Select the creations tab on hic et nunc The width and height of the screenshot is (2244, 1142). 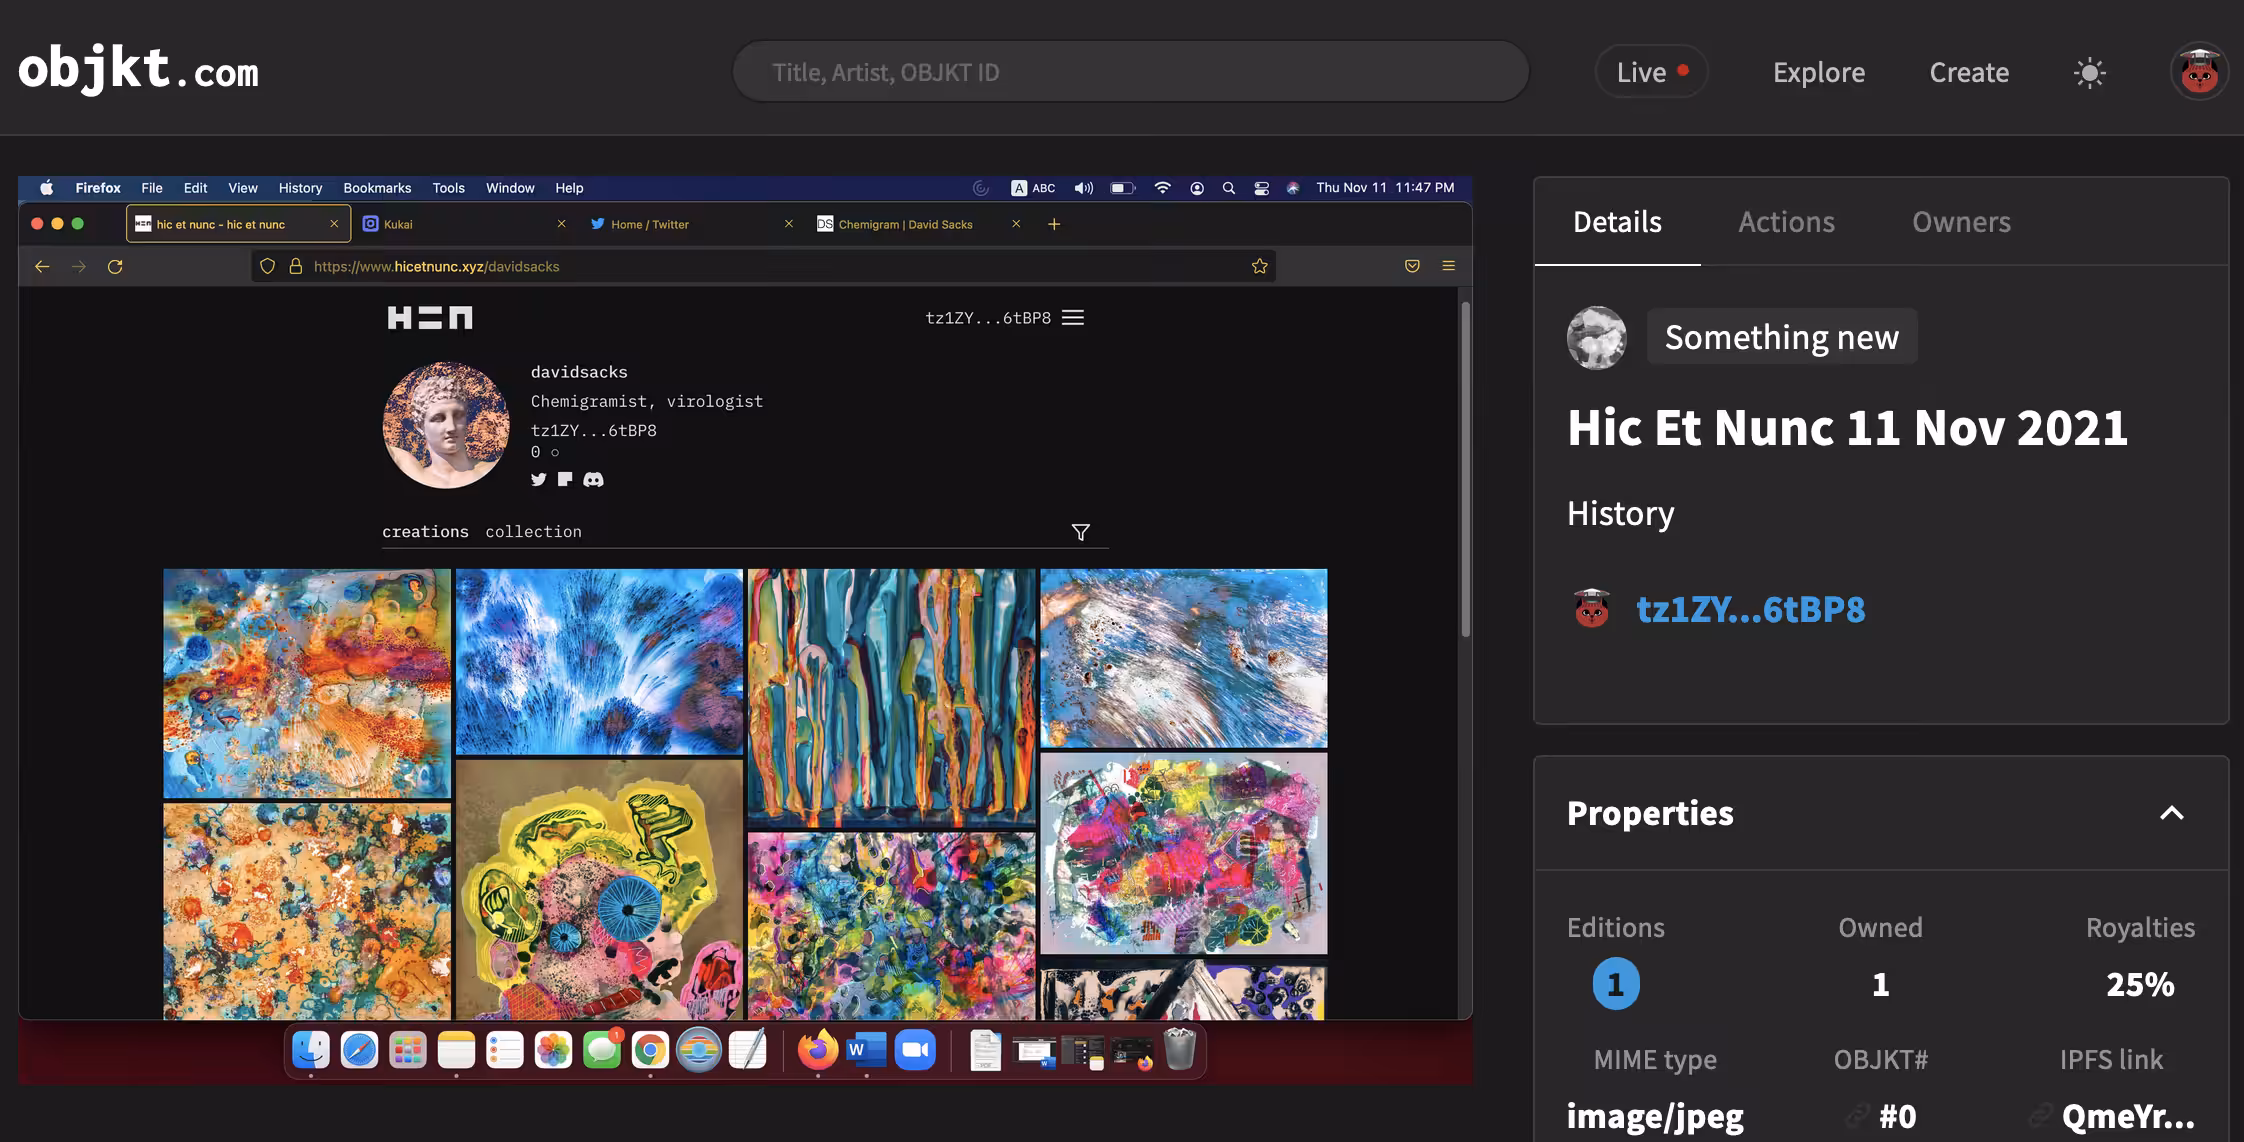tap(425, 532)
